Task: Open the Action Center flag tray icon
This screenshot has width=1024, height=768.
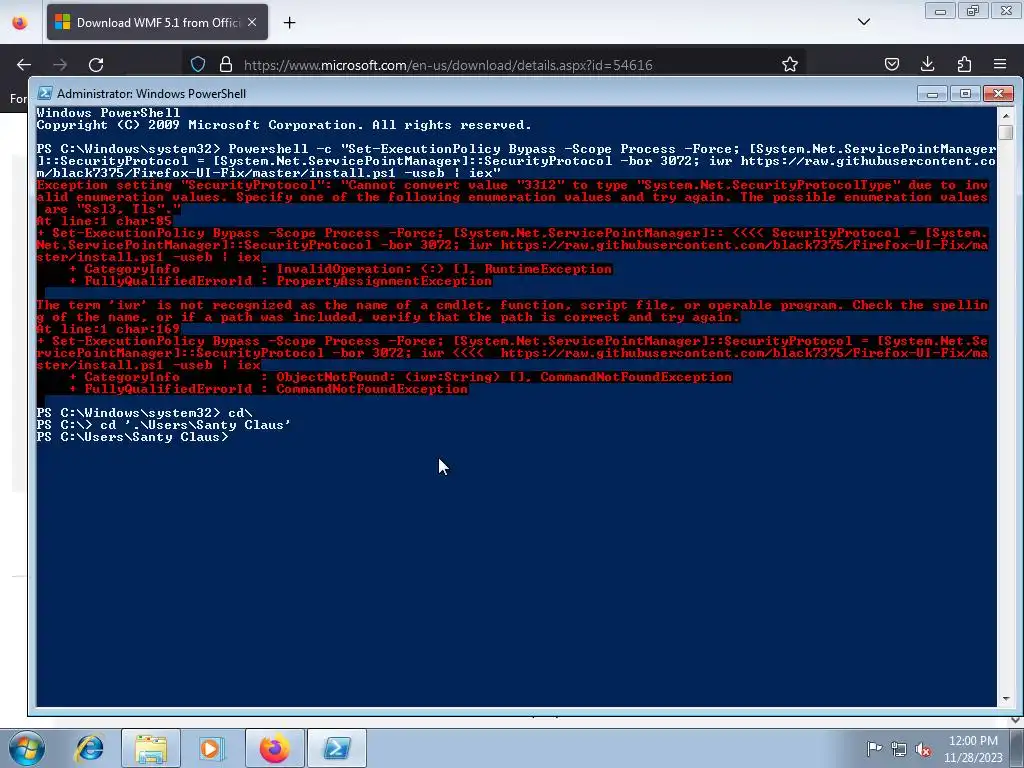Action: pyautogui.click(x=874, y=748)
